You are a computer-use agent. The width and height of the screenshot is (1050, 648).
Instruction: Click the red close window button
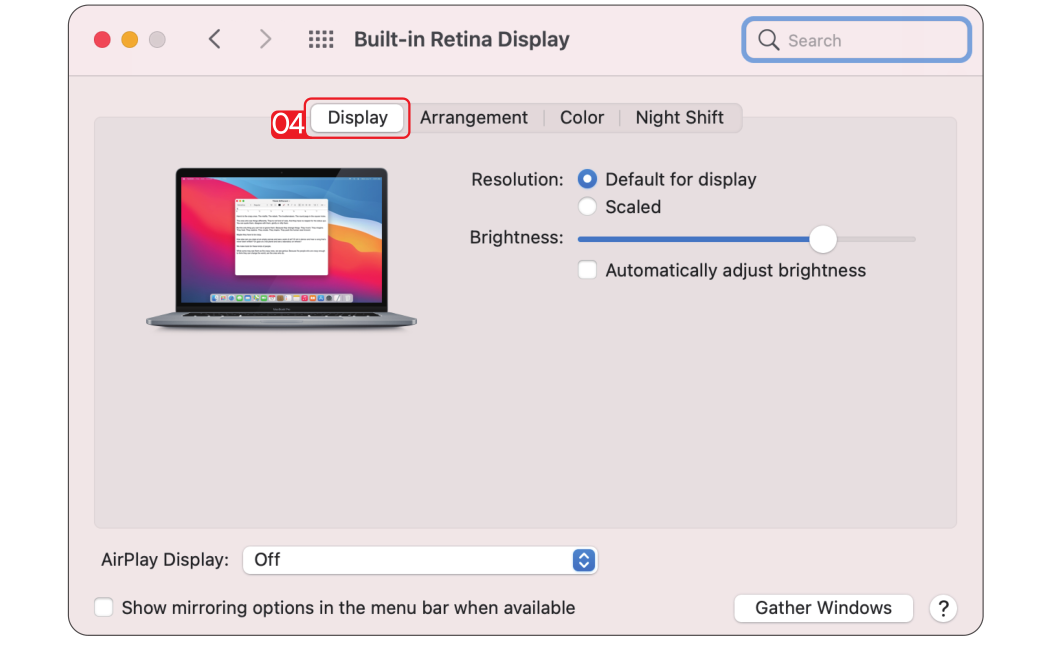point(102,40)
